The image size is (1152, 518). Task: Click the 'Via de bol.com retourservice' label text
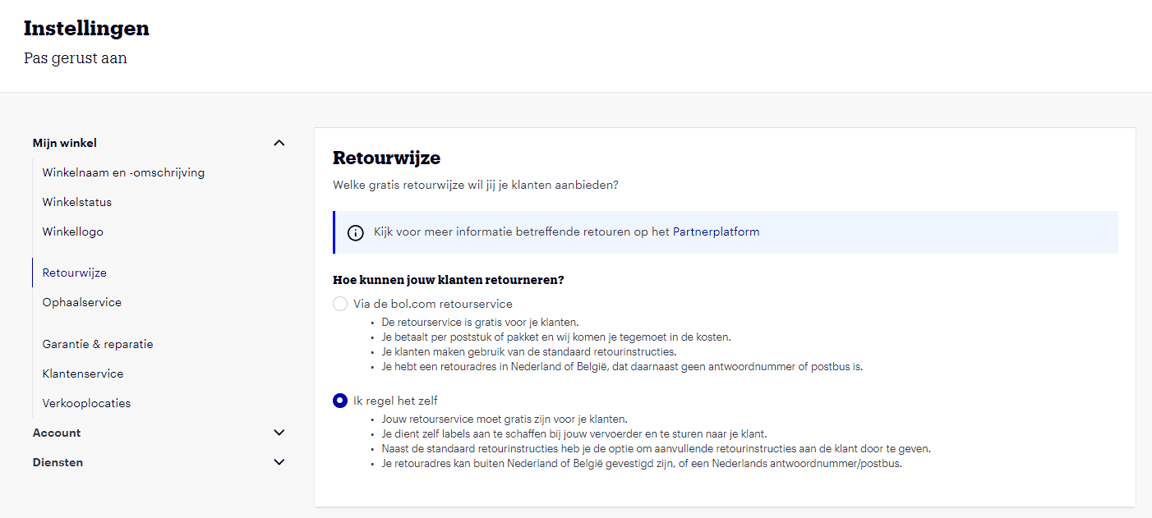[x=433, y=303]
